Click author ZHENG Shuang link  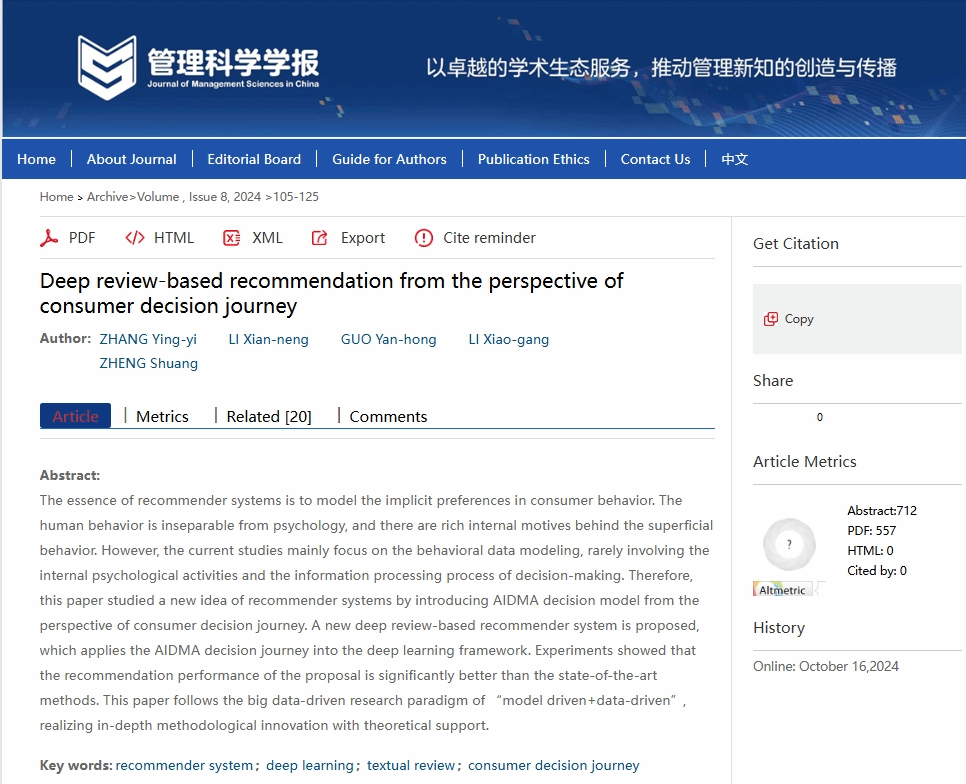click(148, 364)
